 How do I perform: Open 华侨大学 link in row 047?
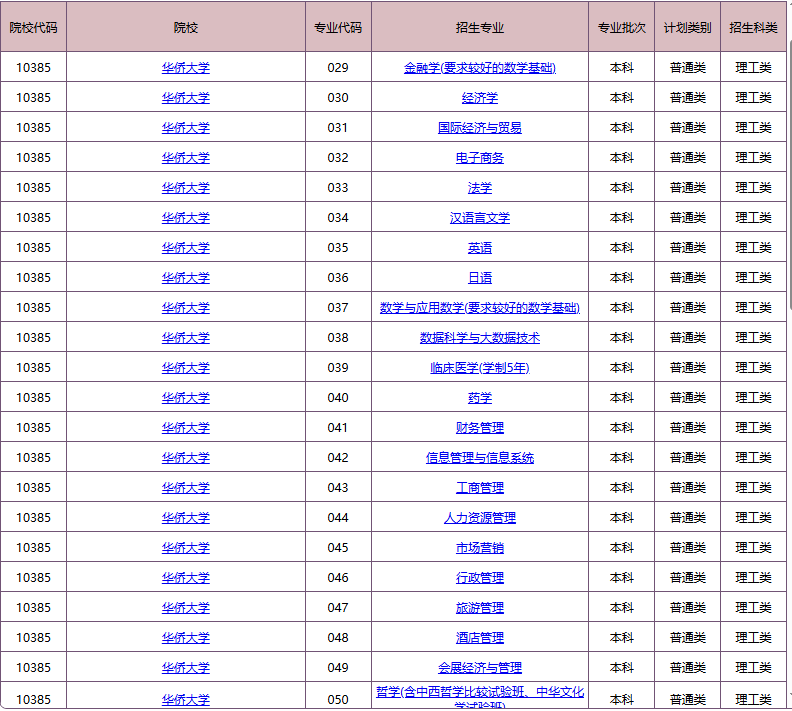[x=185, y=608]
